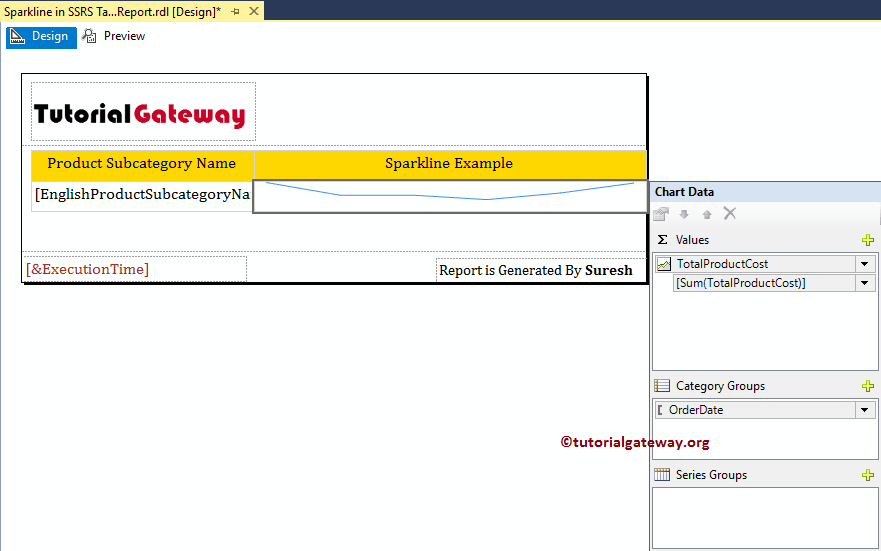
Task: Select the Tutorial Gateway logo image
Action: point(143,112)
